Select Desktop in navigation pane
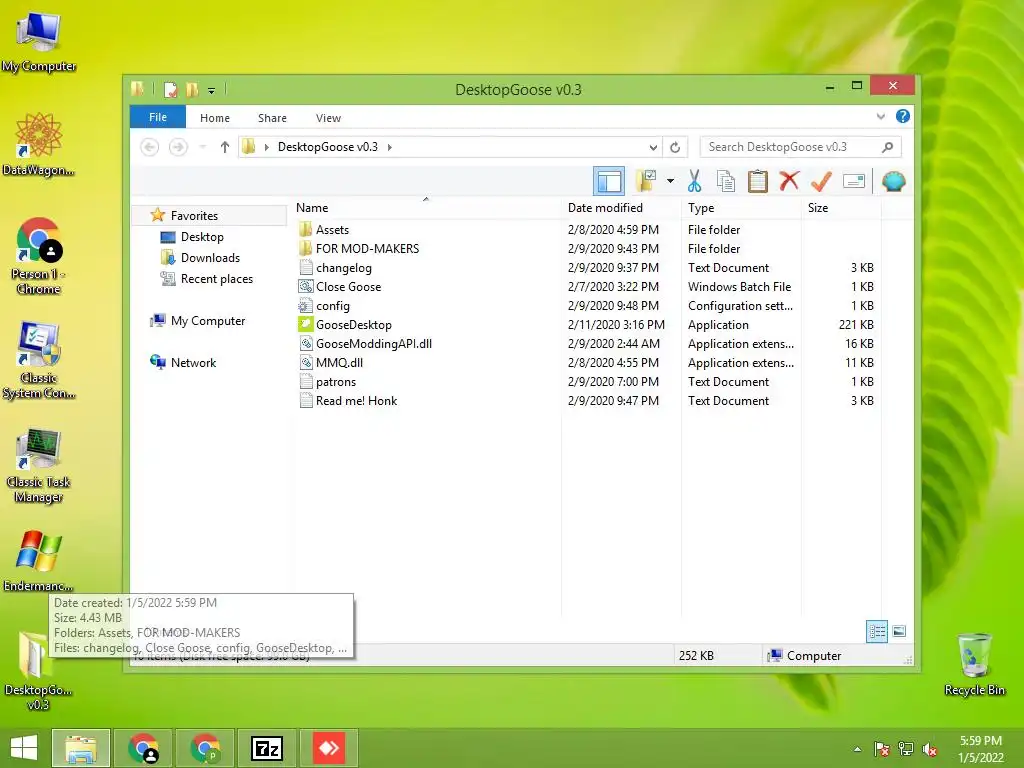Image resolution: width=1024 pixels, height=768 pixels. tap(202, 236)
